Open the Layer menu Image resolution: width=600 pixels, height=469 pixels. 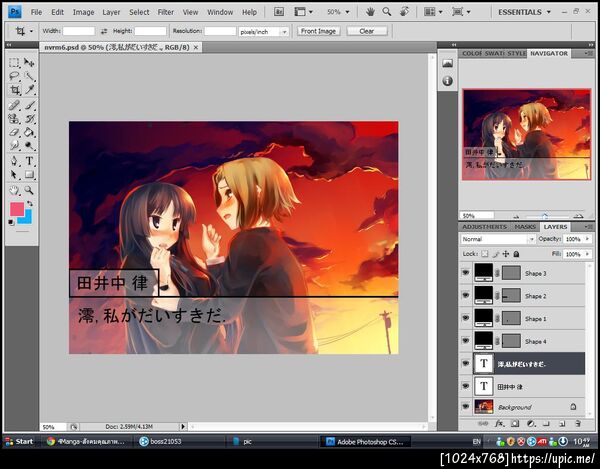point(111,12)
